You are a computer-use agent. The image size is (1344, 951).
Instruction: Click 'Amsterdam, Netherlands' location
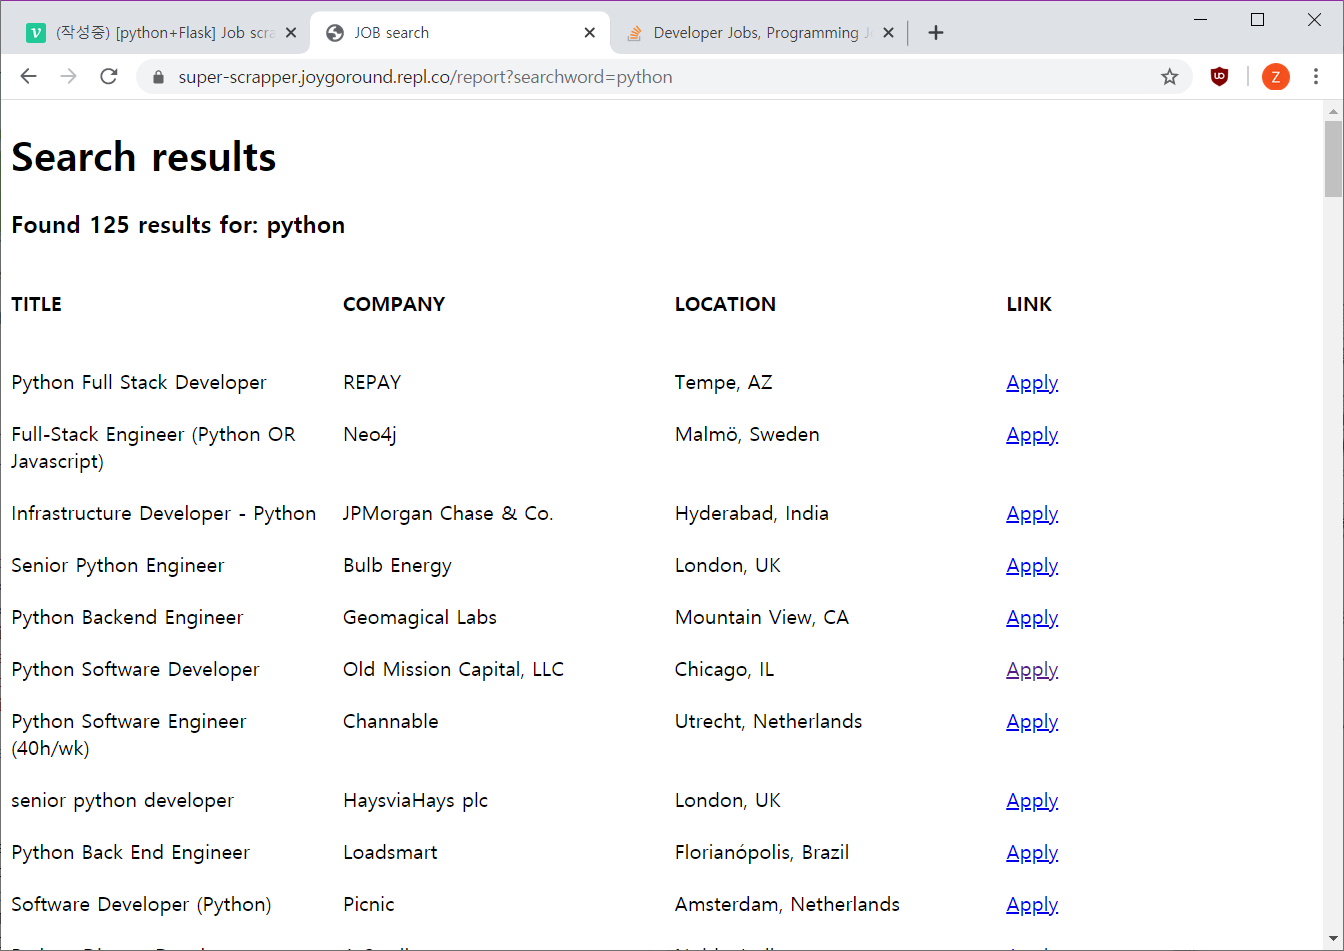tap(787, 905)
